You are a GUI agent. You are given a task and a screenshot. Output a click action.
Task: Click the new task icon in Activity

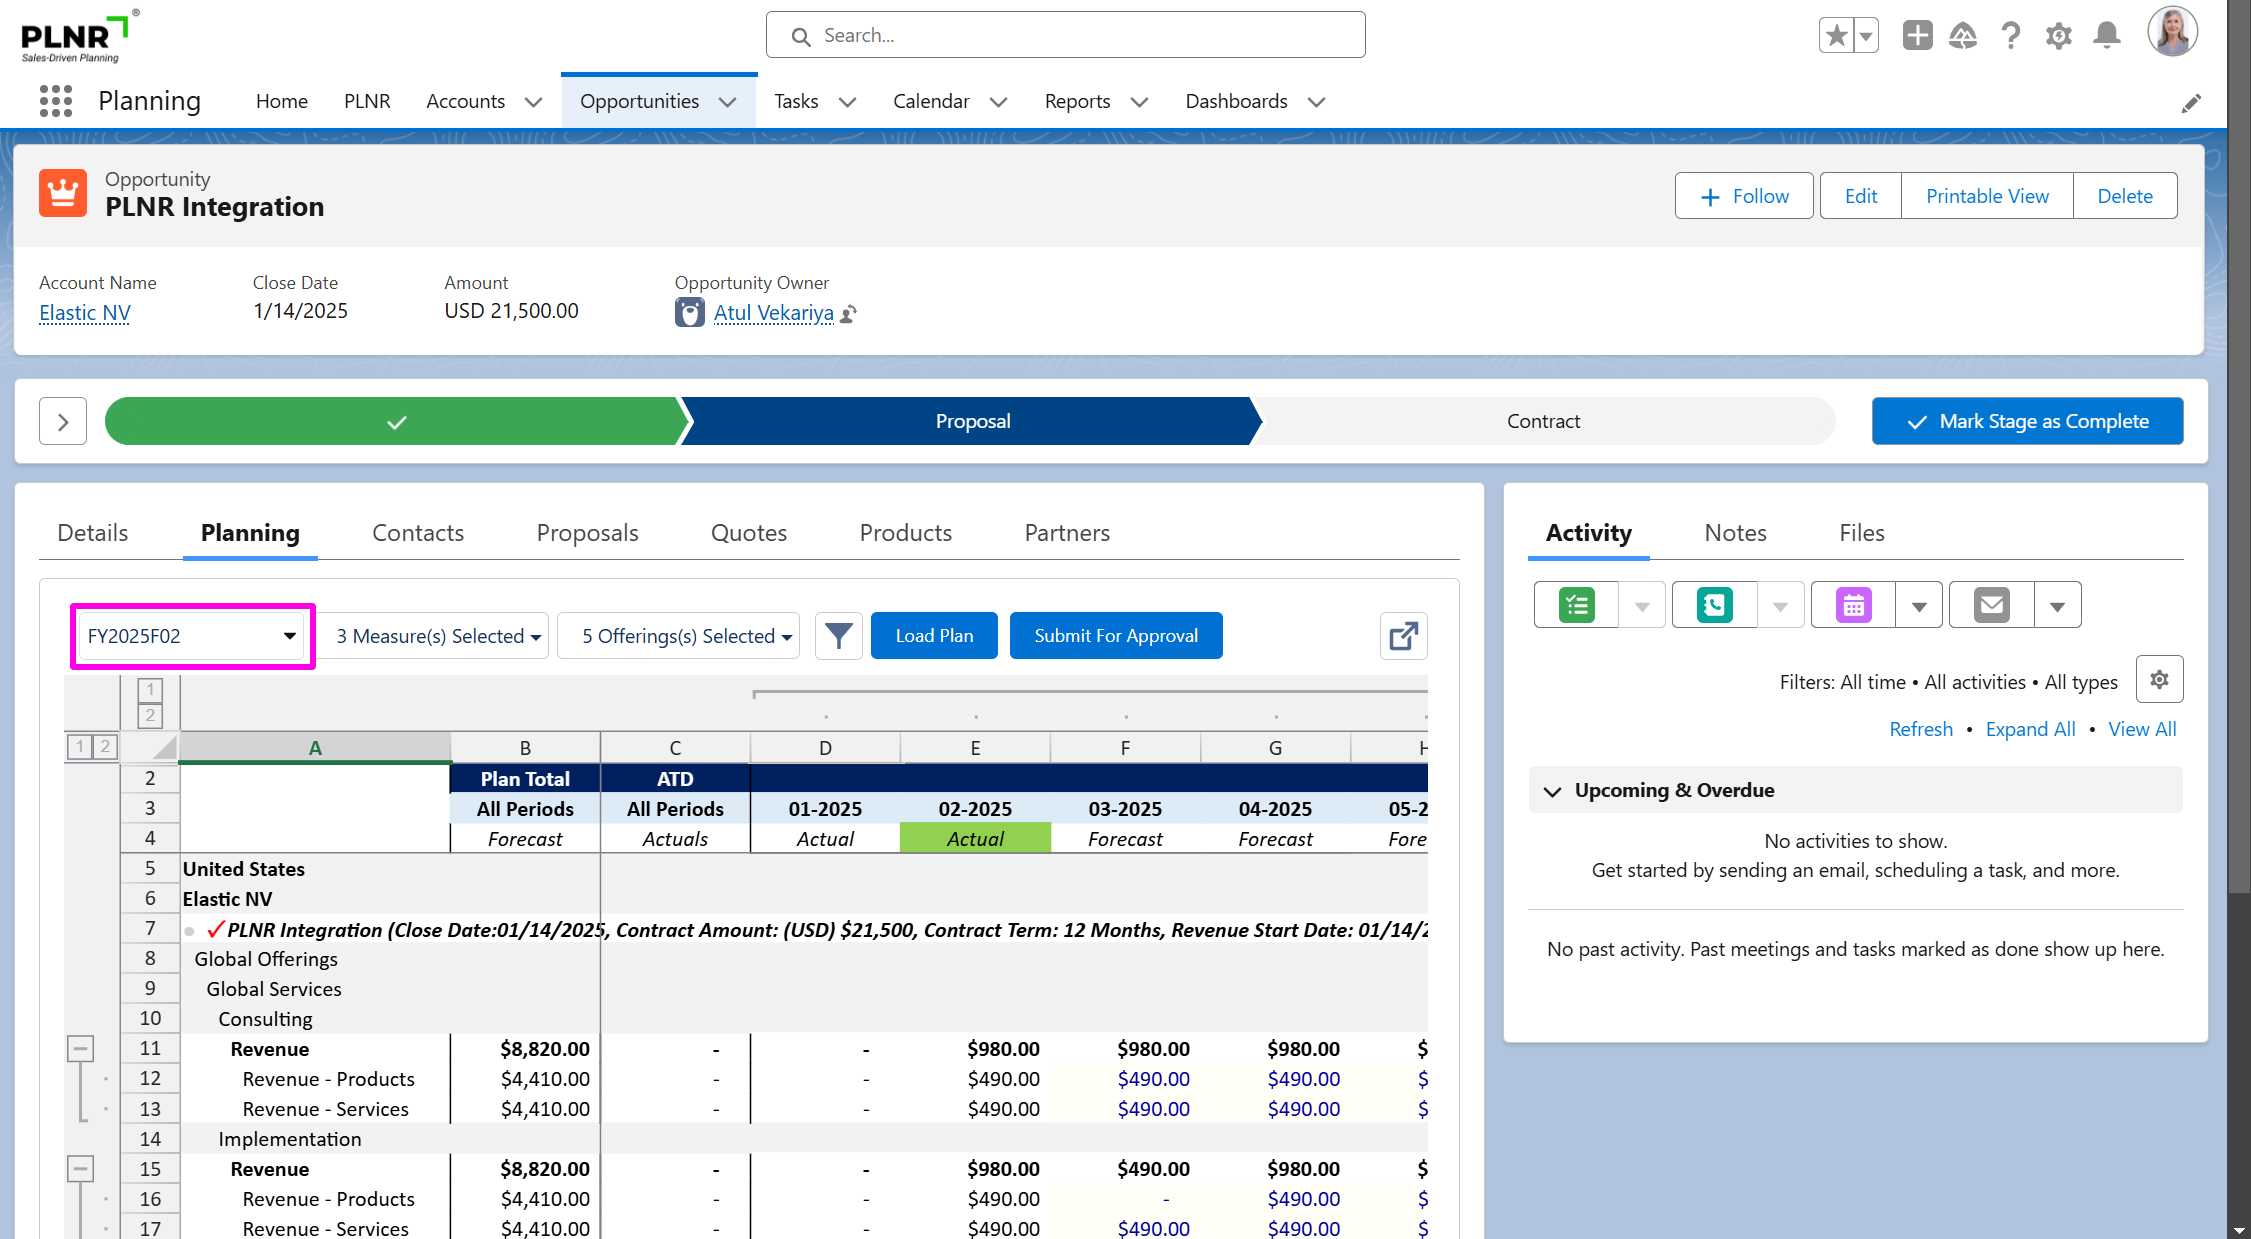[x=1576, y=605]
